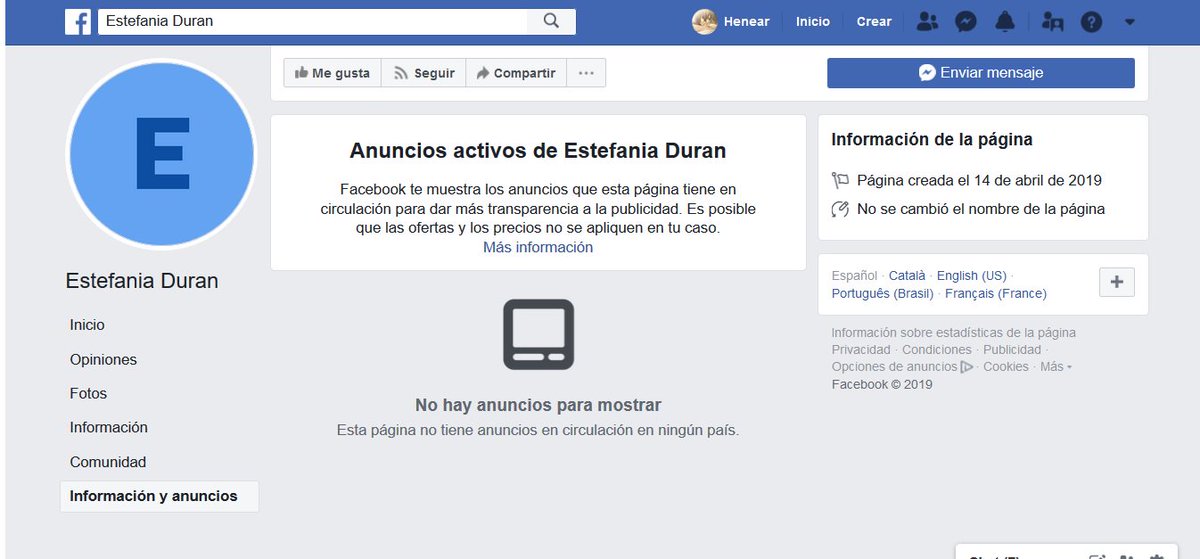Click the no-ads placeholder tablet icon
This screenshot has height=559, width=1200.
click(x=538, y=334)
